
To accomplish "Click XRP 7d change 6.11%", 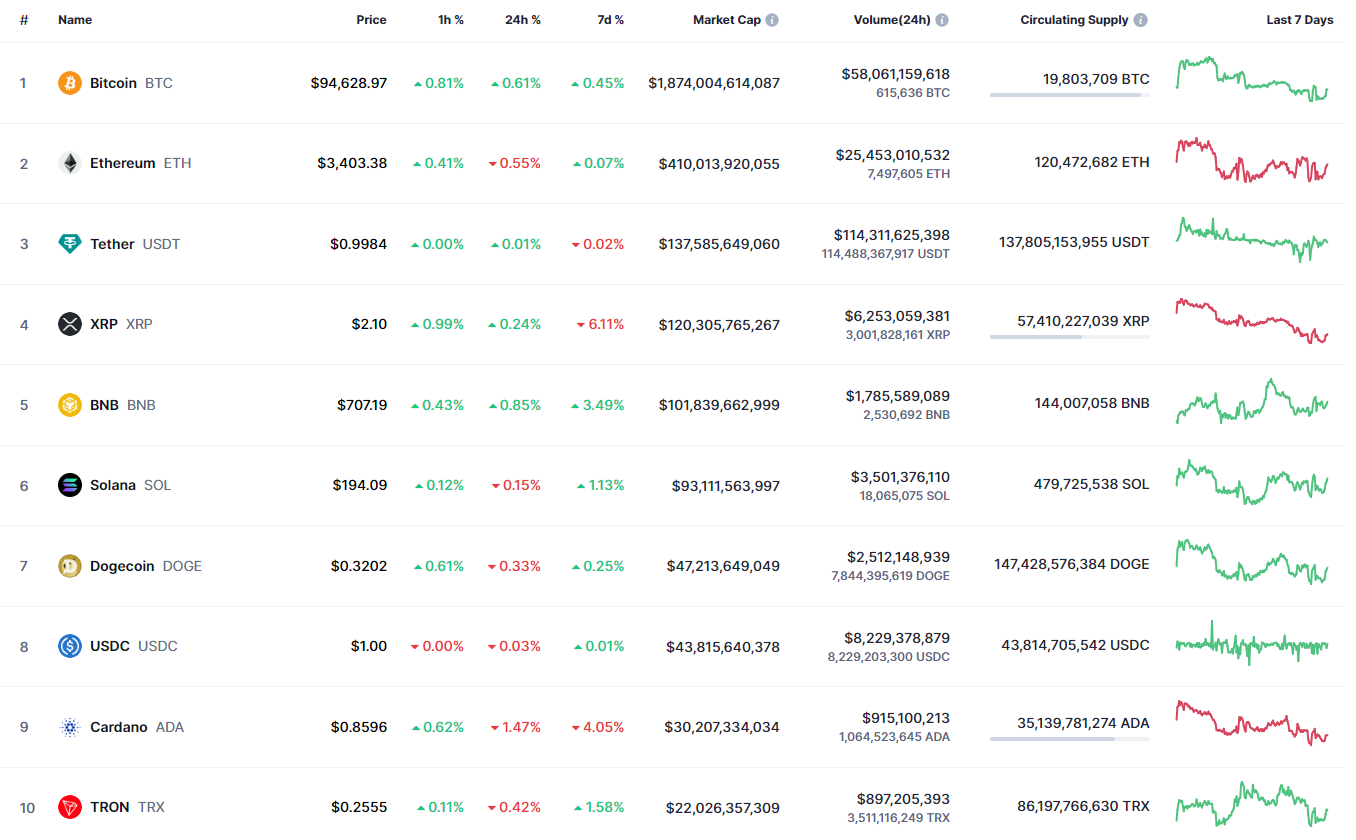I will point(600,324).
